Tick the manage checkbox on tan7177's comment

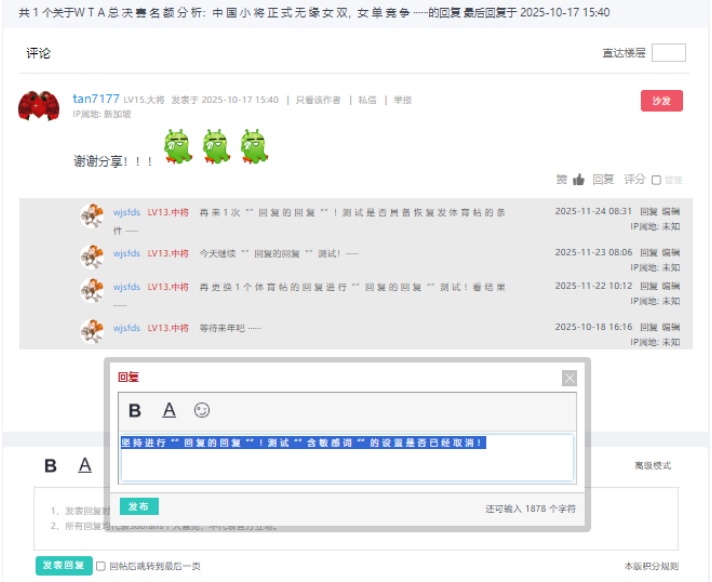pos(656,180)
